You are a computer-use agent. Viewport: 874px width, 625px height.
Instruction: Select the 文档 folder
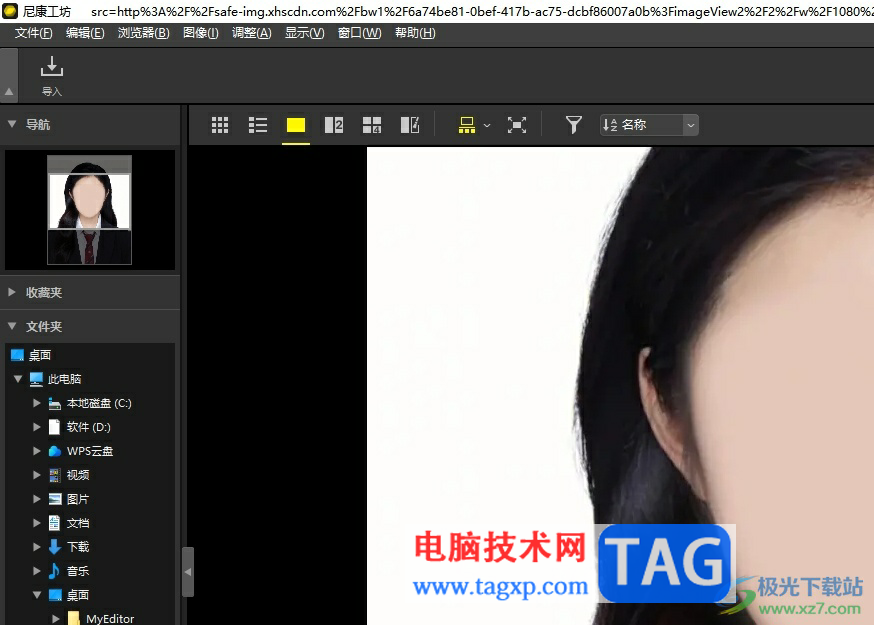77,523
